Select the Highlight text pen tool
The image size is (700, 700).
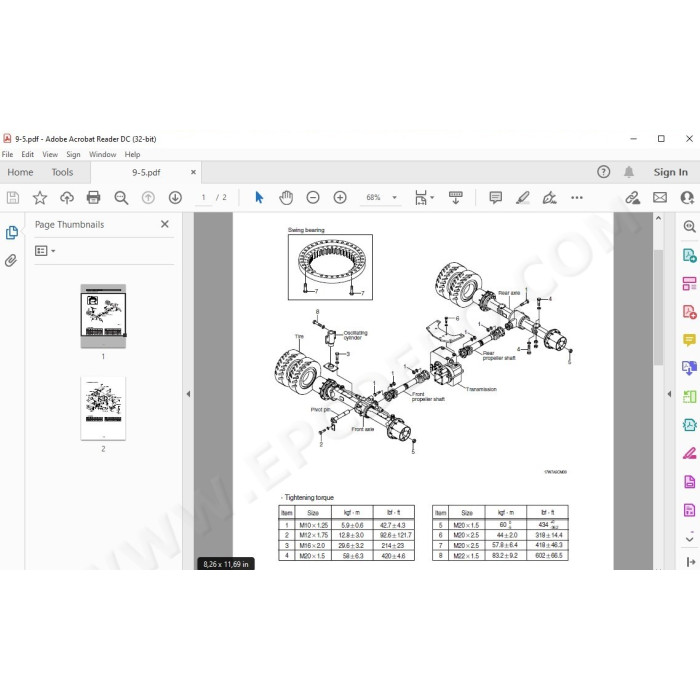tap(522, 197)
